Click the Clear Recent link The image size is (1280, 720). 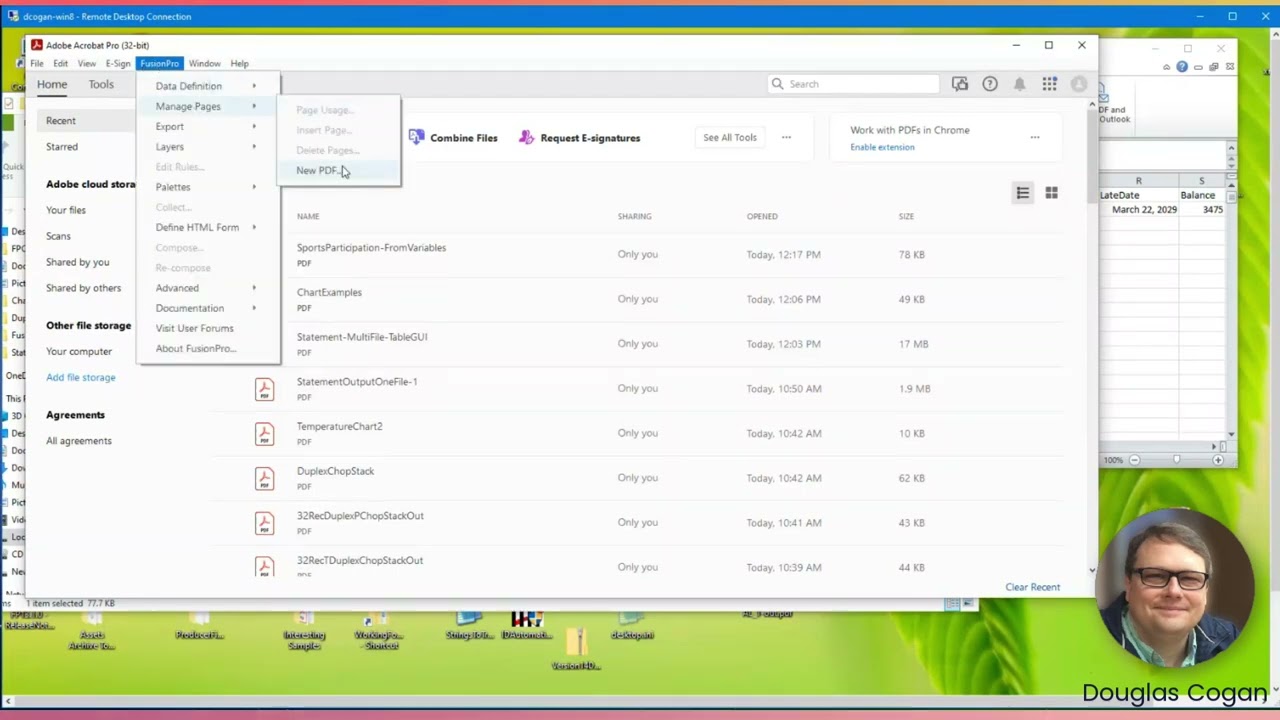click(1032, 587)
